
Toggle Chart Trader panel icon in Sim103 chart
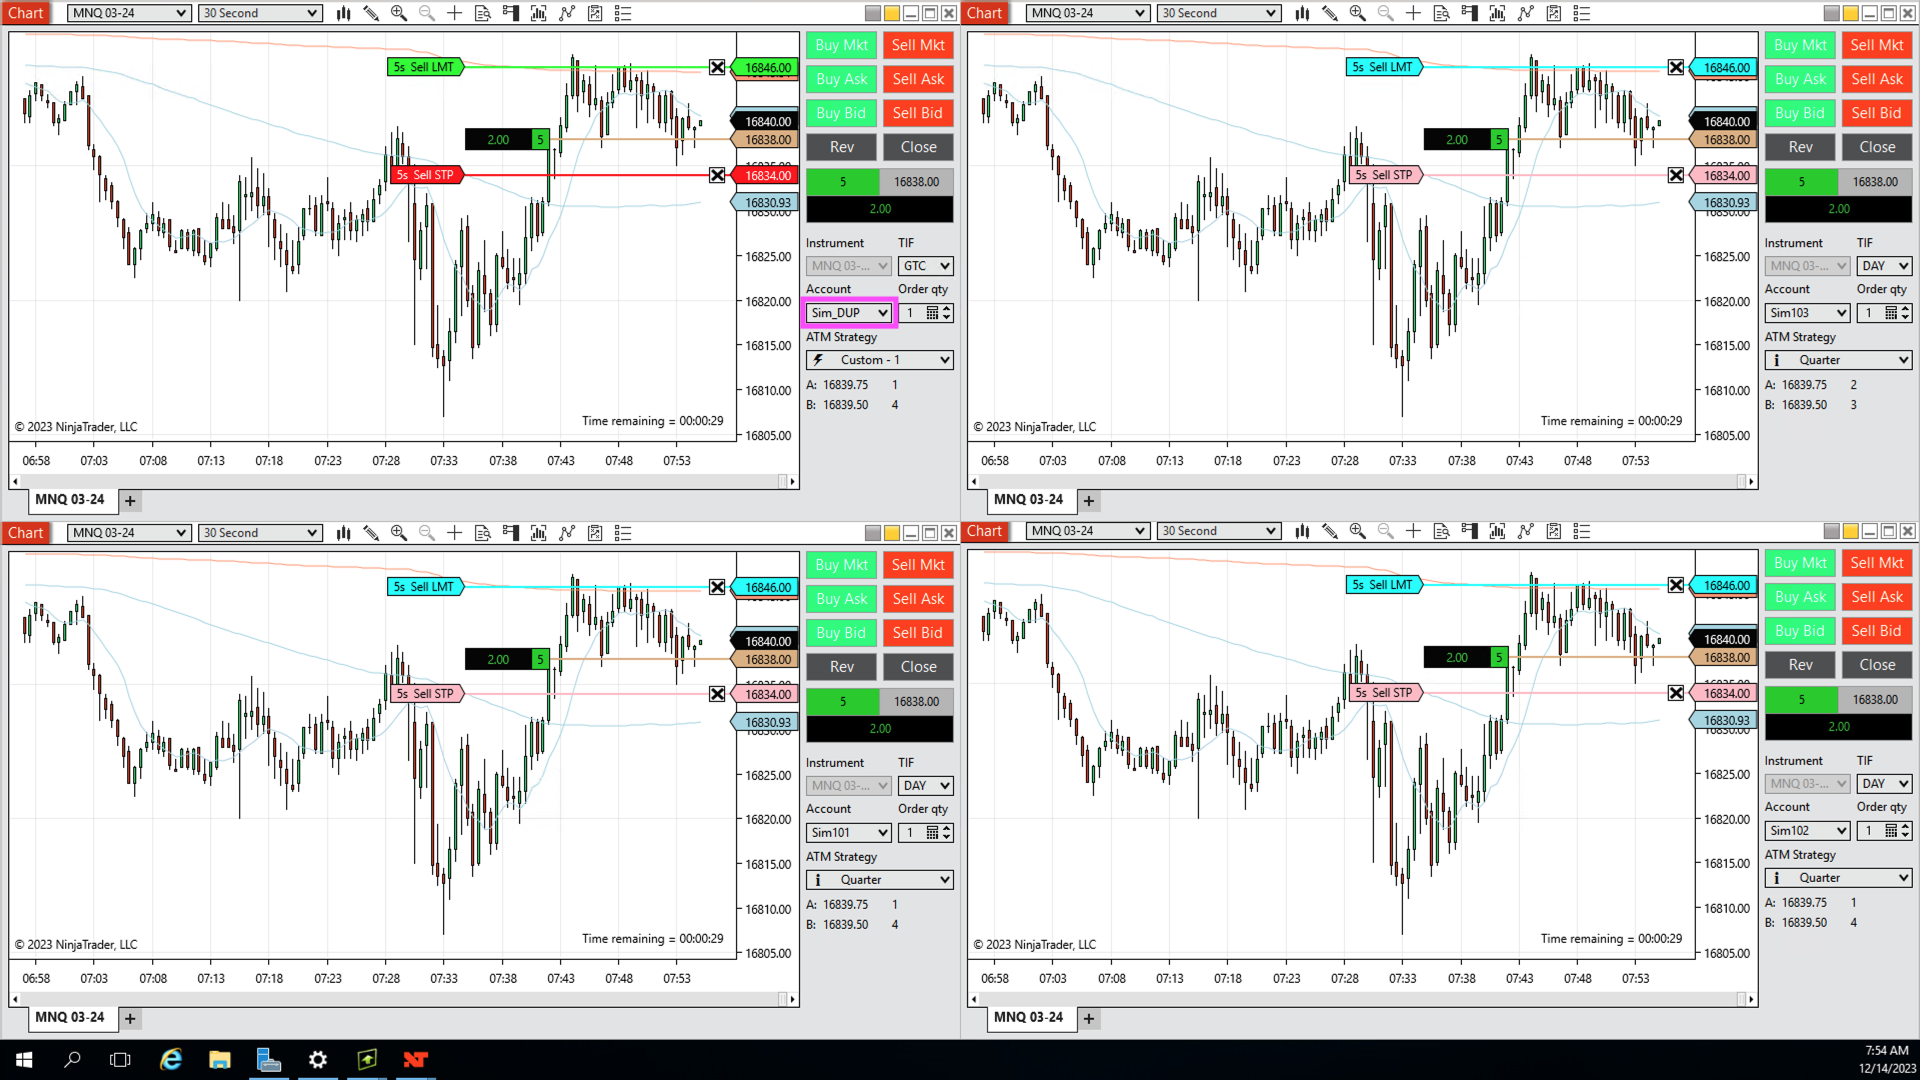coord(1470,13)
